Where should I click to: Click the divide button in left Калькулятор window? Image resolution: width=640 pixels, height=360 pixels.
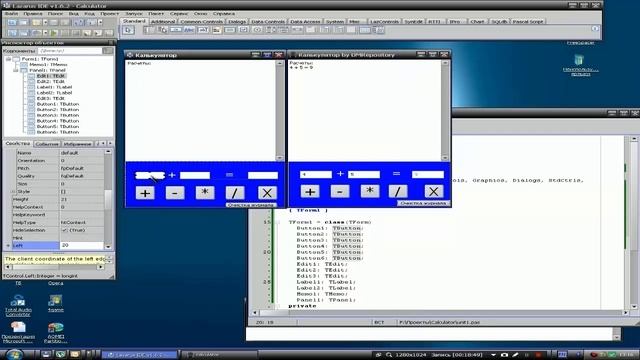[x=235, y=193]
